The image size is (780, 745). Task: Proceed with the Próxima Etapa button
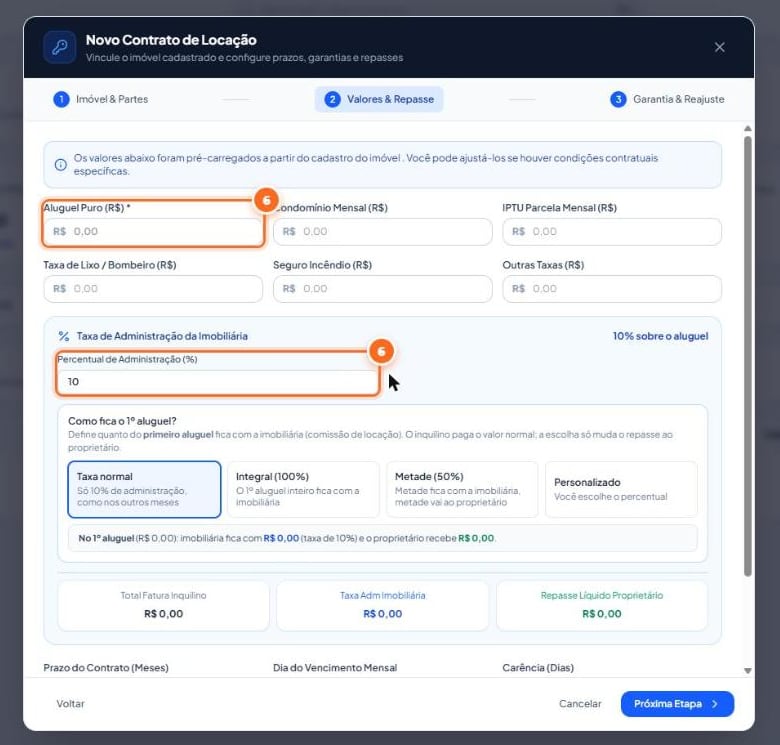pos(677,704)
